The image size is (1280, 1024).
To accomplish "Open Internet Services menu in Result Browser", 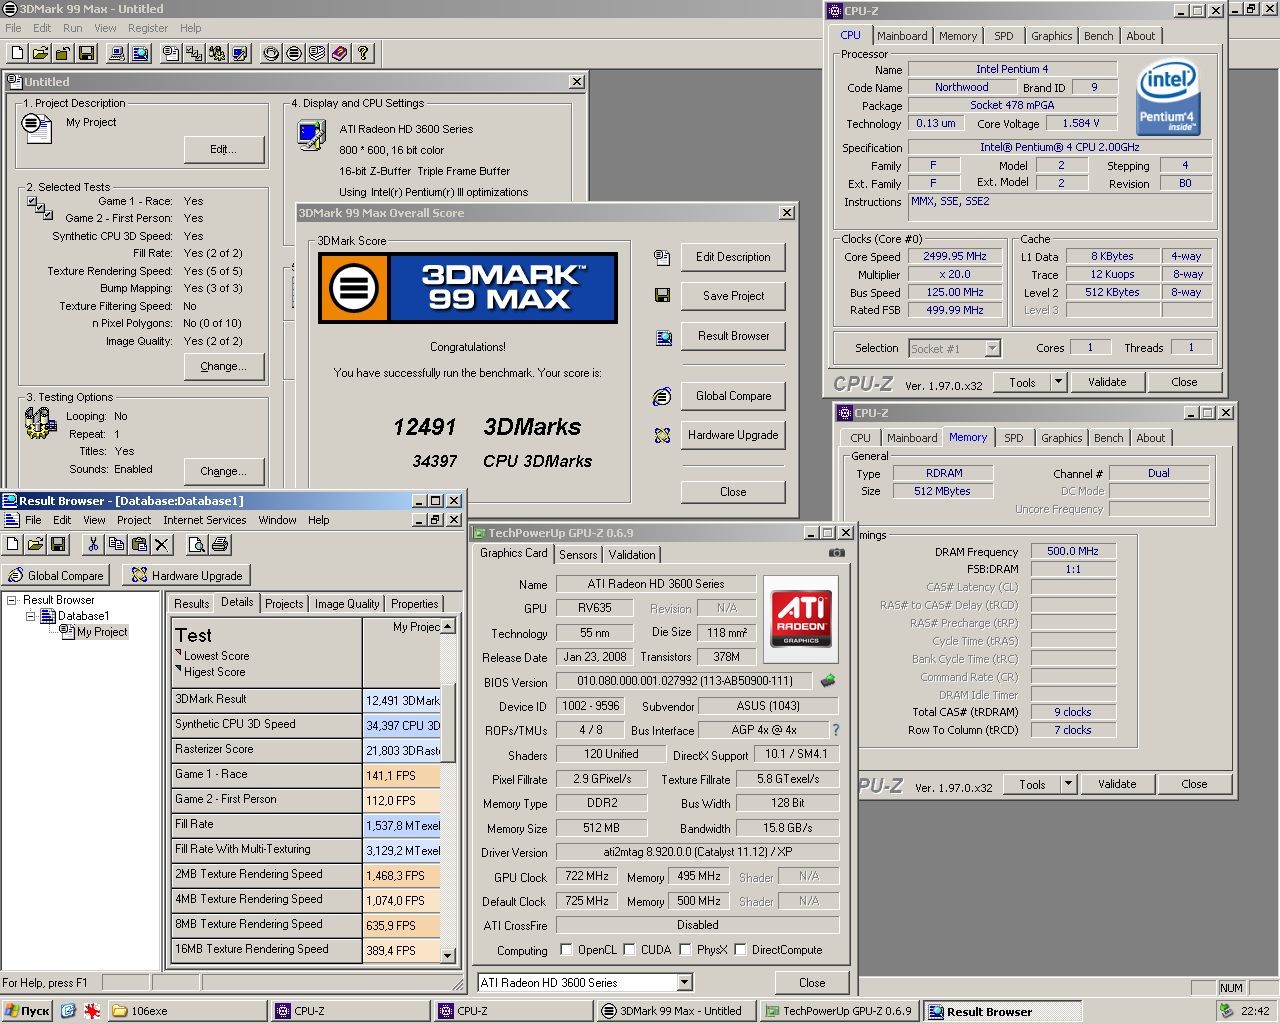I will tap(205, 520).
